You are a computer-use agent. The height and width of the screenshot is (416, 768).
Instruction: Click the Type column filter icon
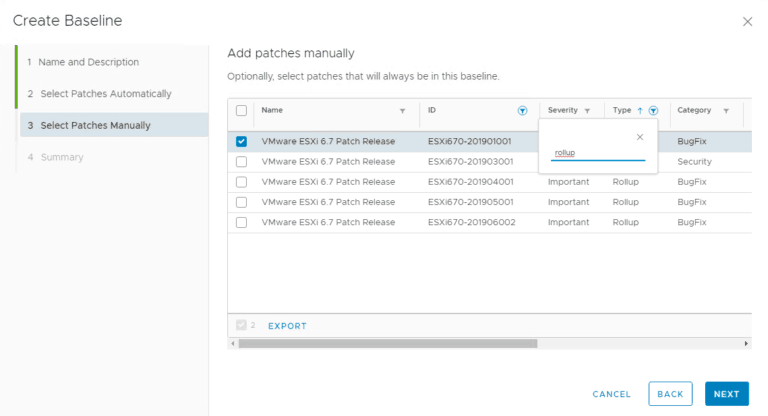click(653, 111)
